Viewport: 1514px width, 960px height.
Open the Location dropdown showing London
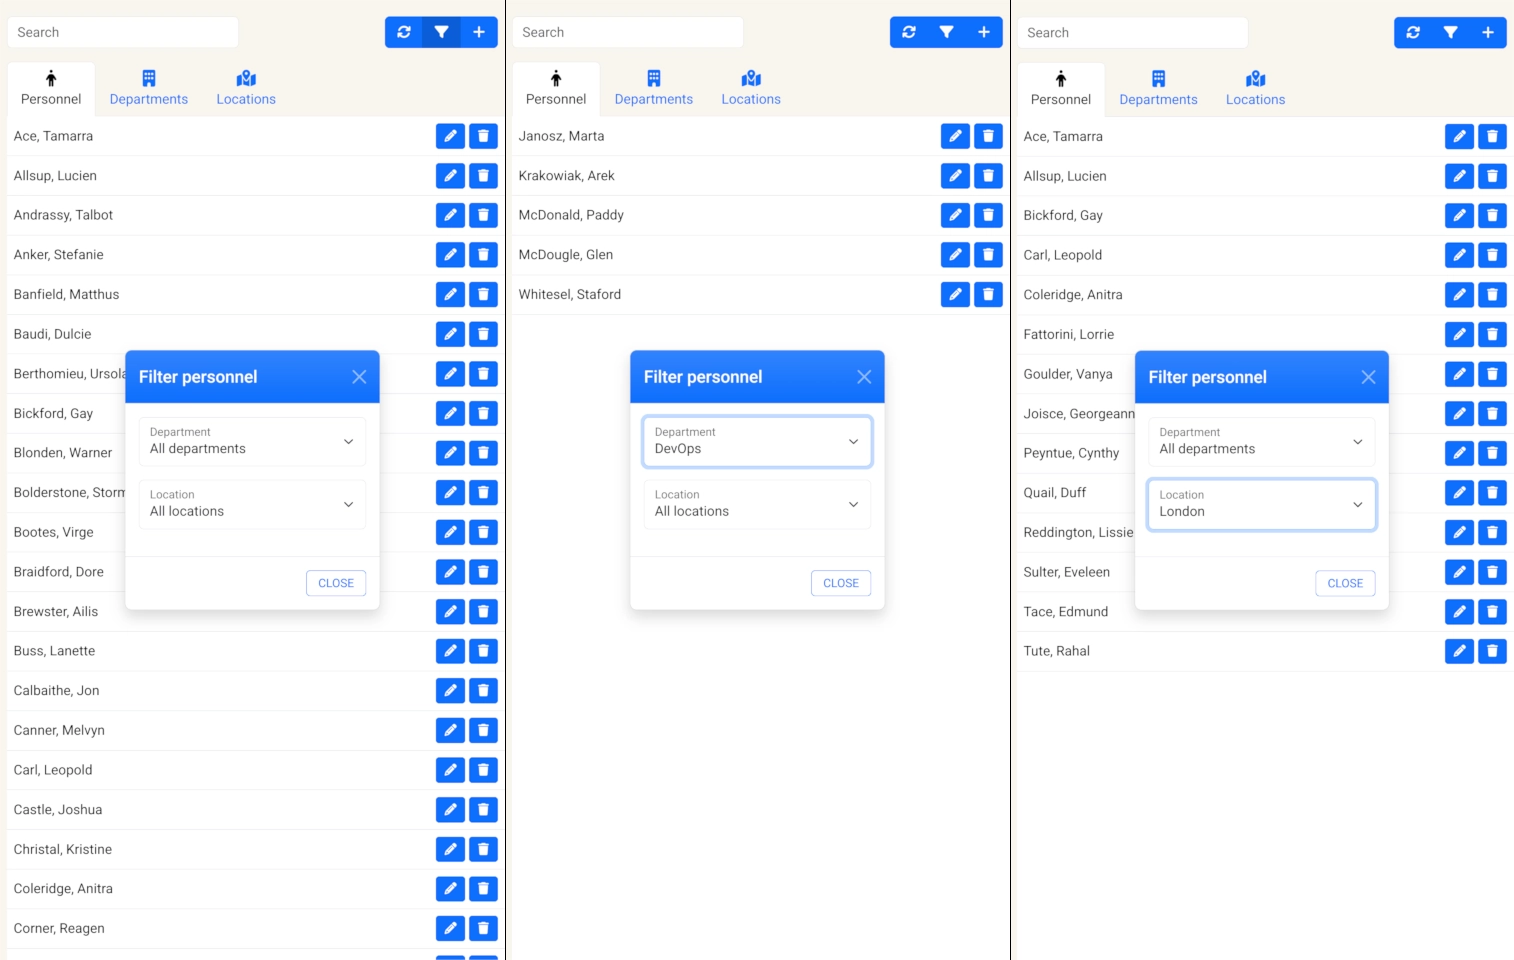(x=1262, y=505)
